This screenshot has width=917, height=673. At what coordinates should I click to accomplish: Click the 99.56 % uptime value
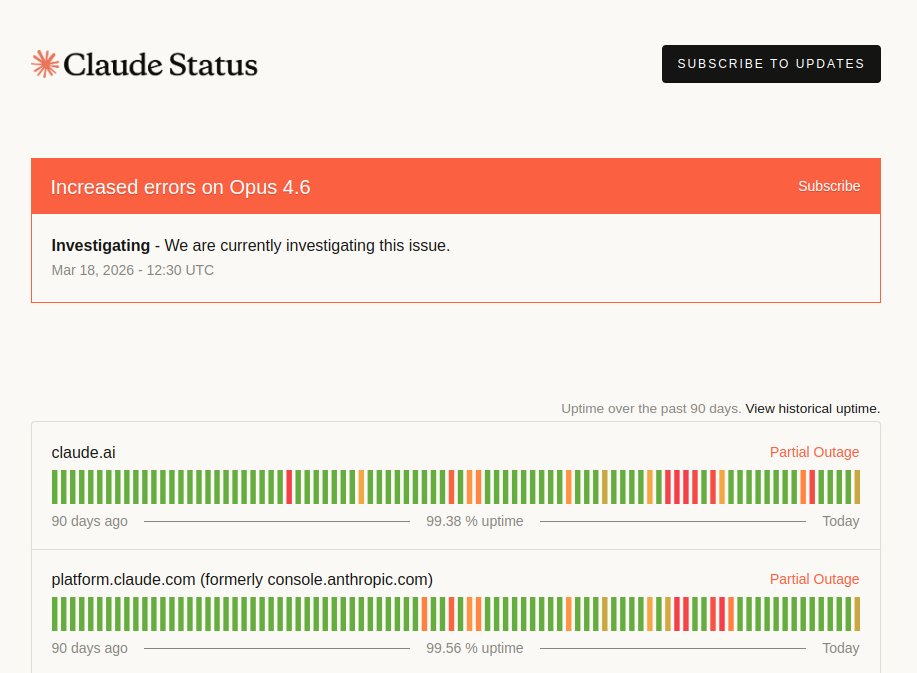(474, 648)
